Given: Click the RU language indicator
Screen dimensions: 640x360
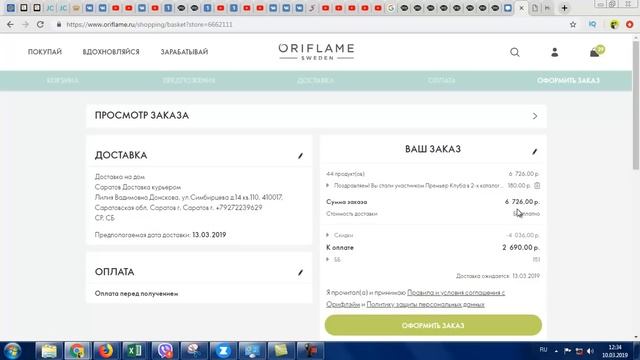Looking at the screenshot, I should 543,350.
